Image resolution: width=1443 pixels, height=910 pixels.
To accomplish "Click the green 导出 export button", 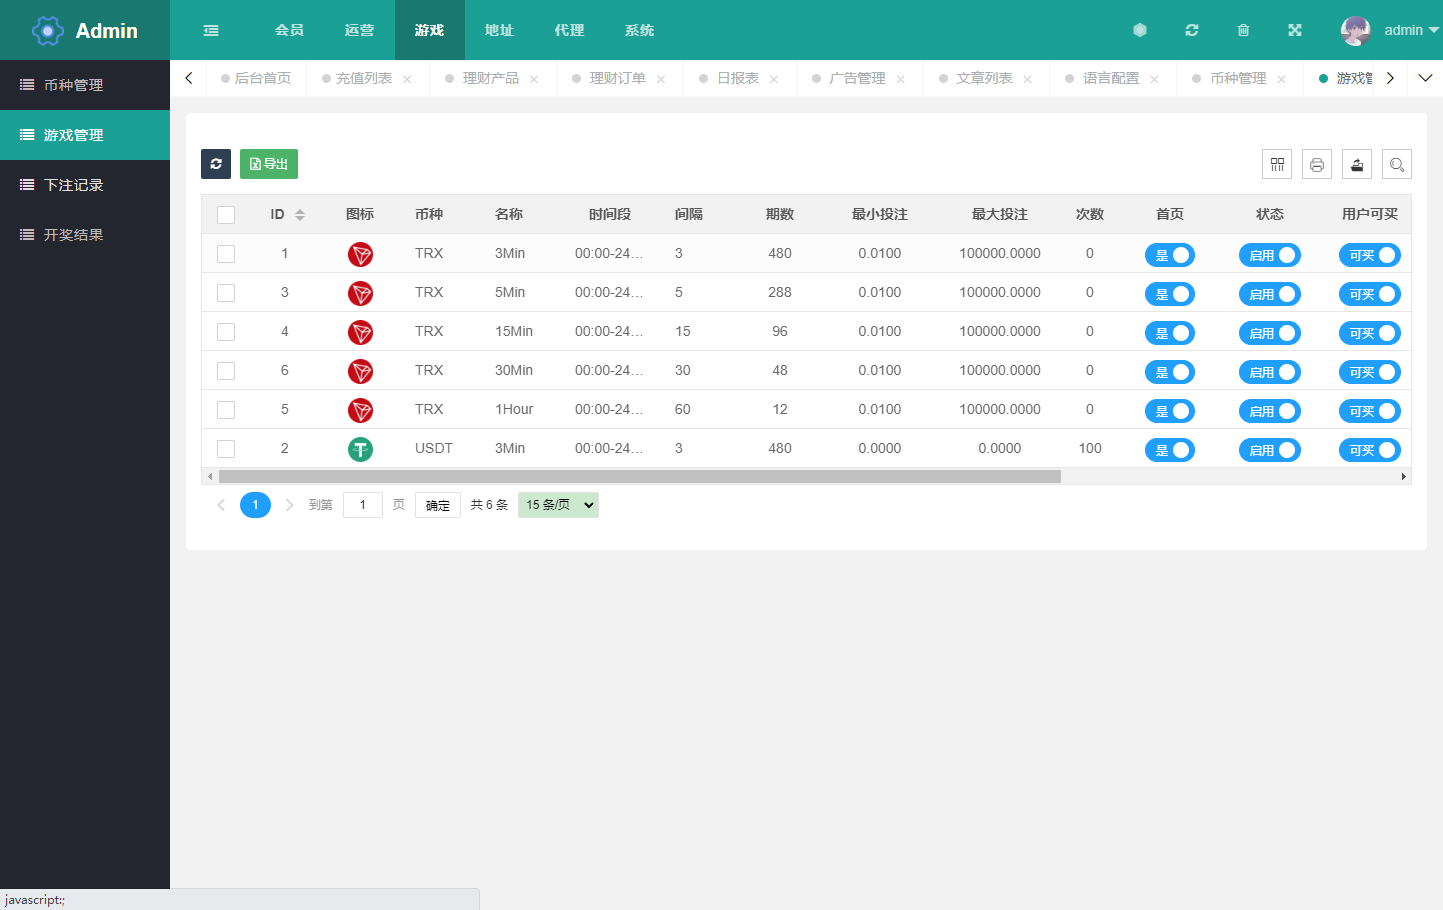I will tap(269, 164).
